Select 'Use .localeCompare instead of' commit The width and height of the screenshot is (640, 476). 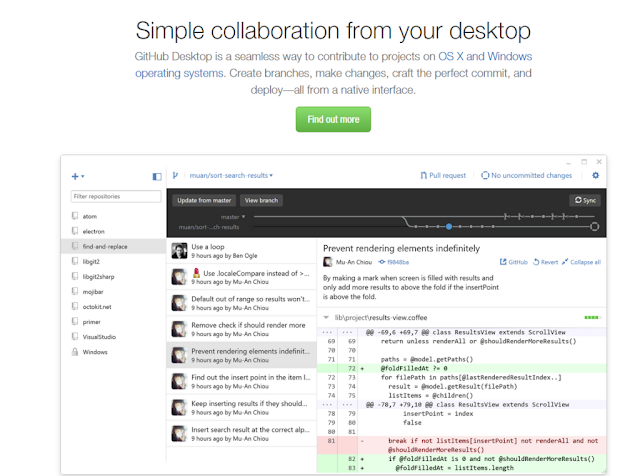coord(242,277)
